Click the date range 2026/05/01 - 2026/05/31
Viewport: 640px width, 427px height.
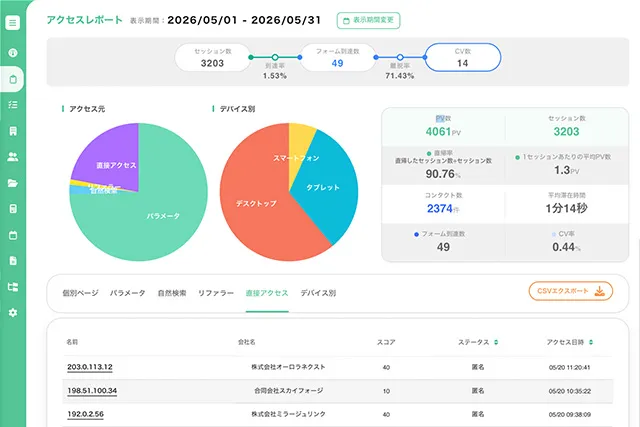click(244, 20)
